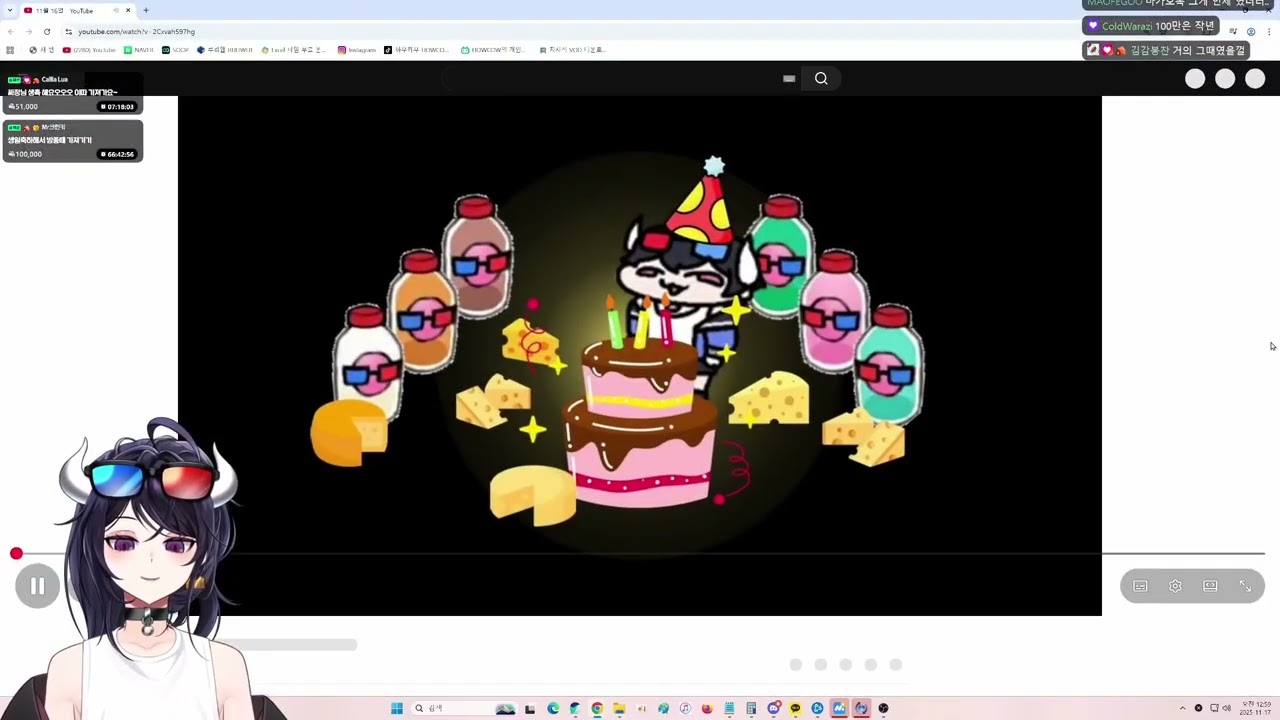Open the SOOP bookmark
The image size is (1280, 720).
click(x=176, y=49)
